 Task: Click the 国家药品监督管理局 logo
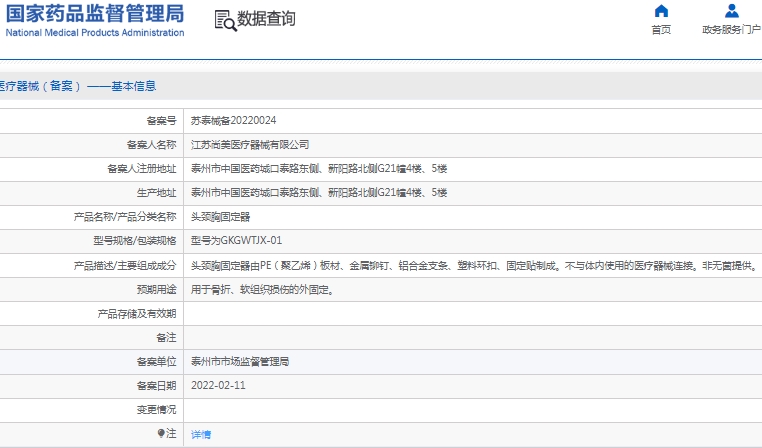(x=95, y=14)
